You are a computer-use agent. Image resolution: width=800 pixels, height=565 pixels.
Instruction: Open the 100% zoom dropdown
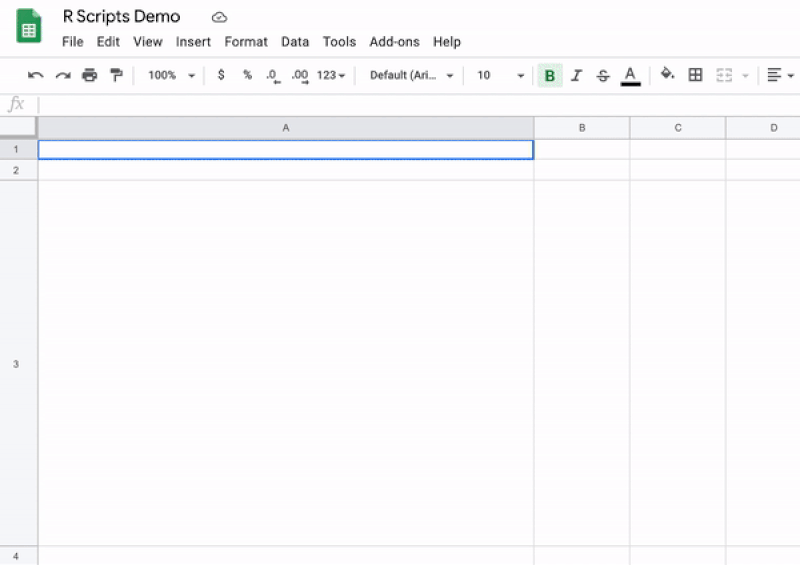(171, 75)
